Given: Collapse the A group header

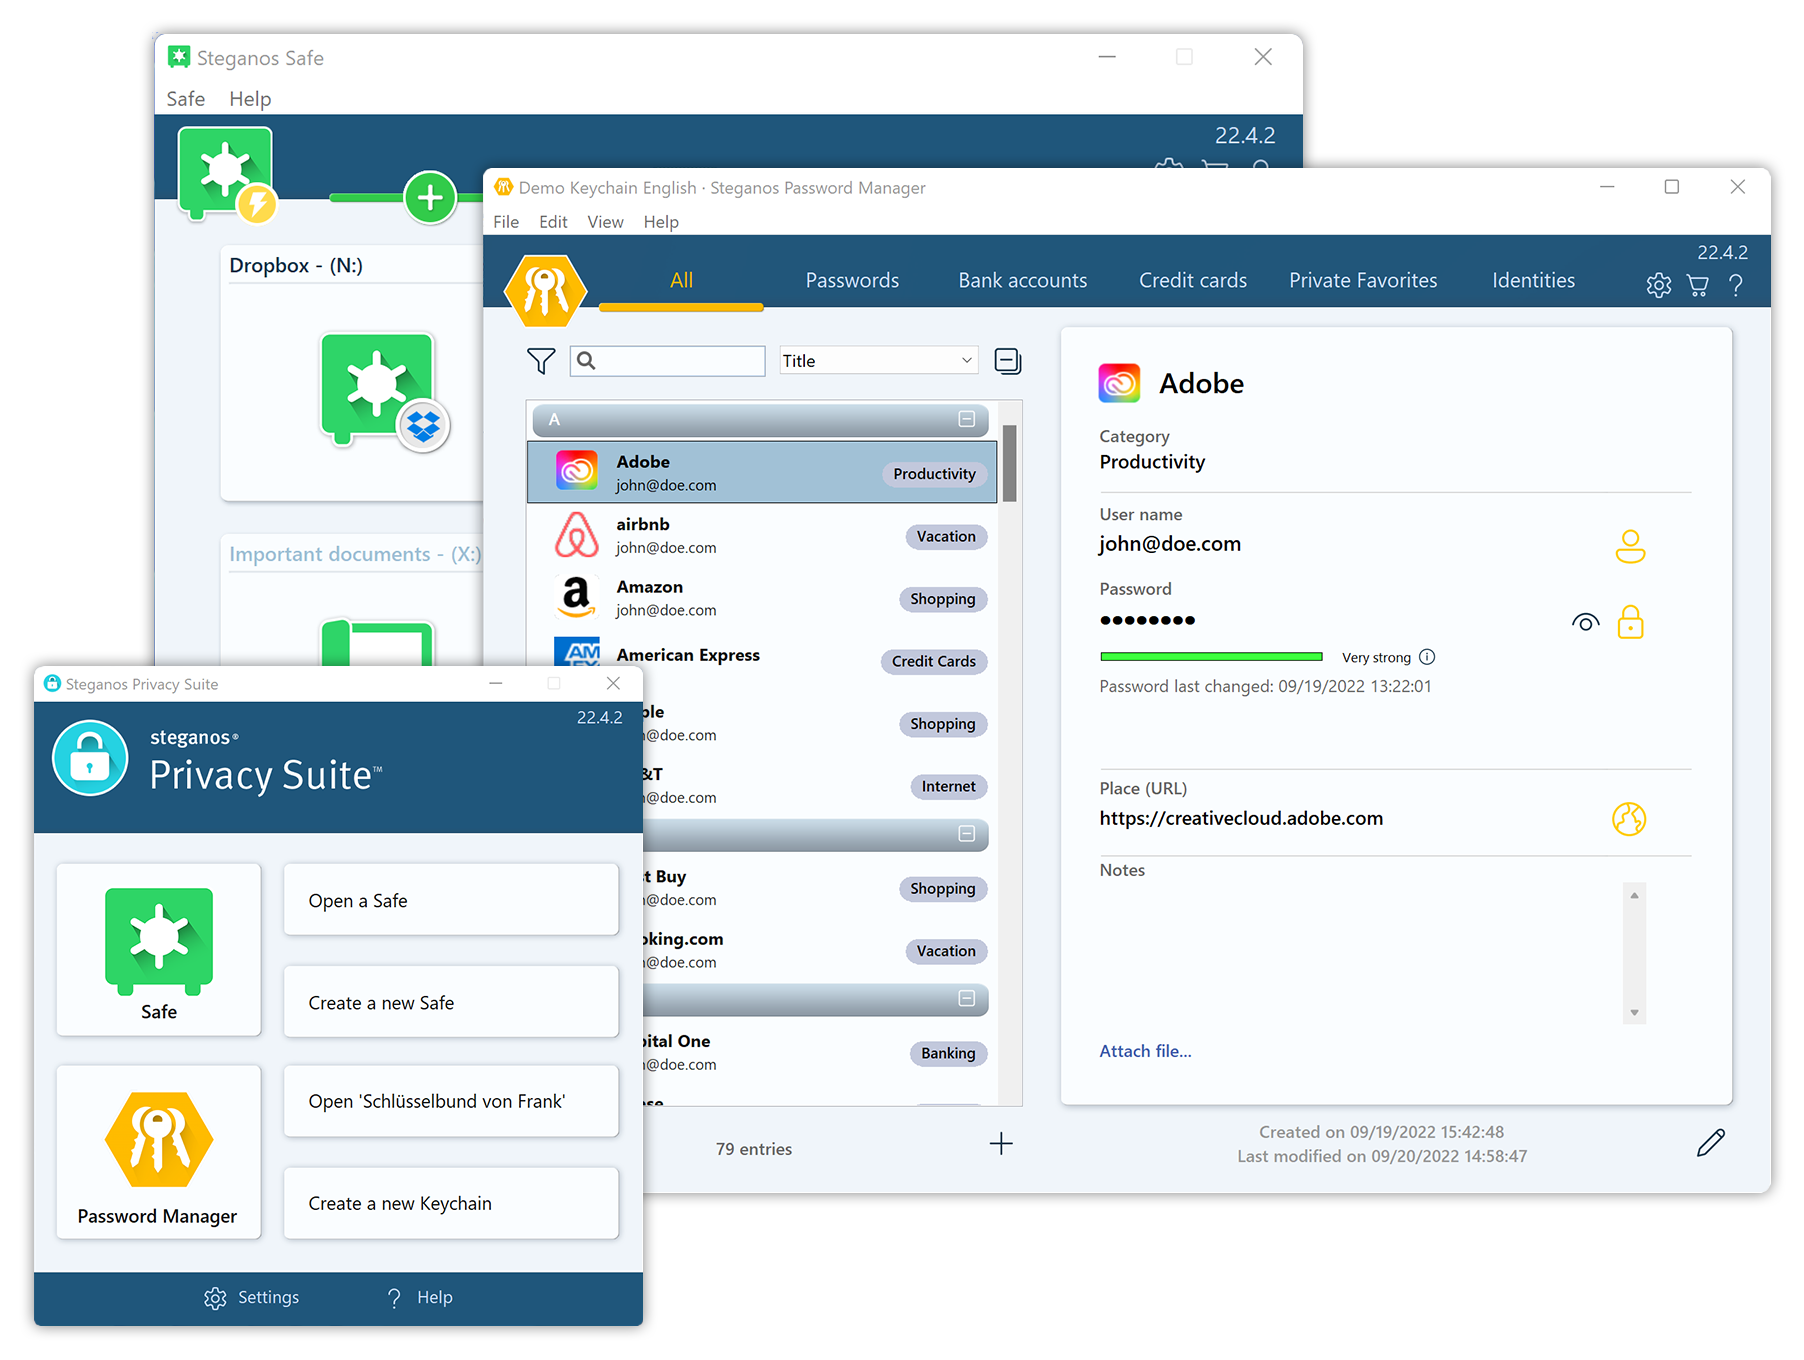Looking at the screenshot, I should pyautogui.click(x=967, y=419).
